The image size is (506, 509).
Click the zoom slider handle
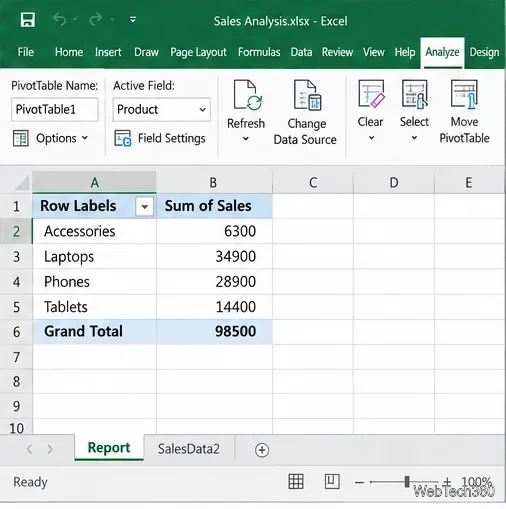tap(407, 482)
